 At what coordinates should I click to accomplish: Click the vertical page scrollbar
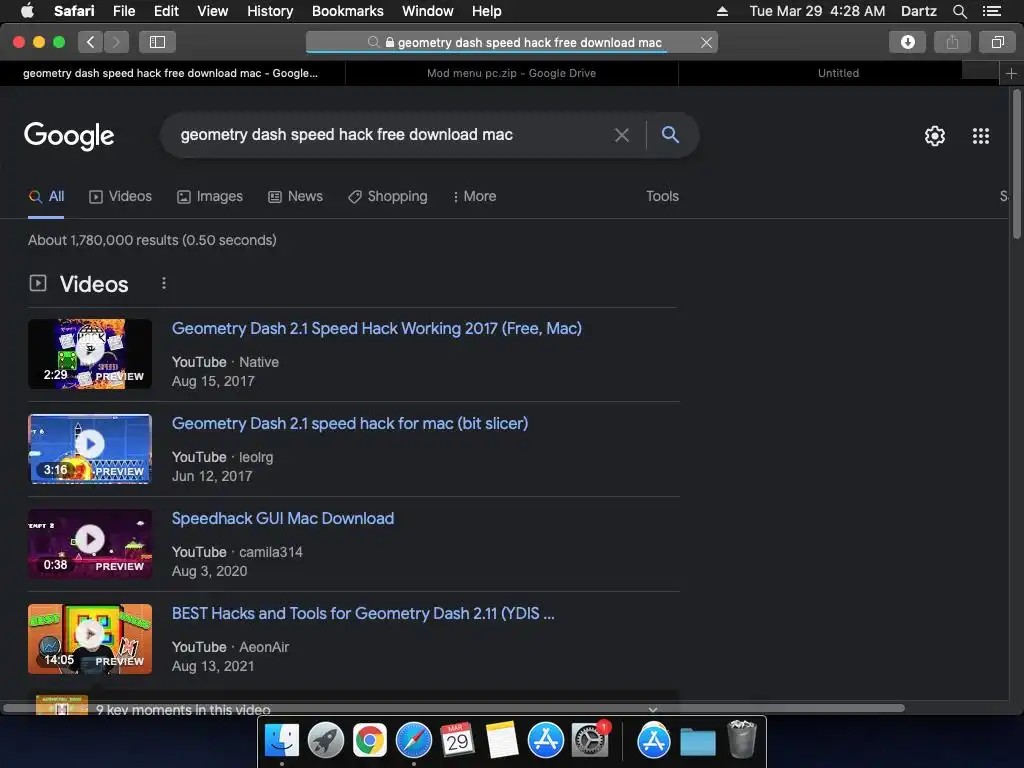(x=1016, y=163)
